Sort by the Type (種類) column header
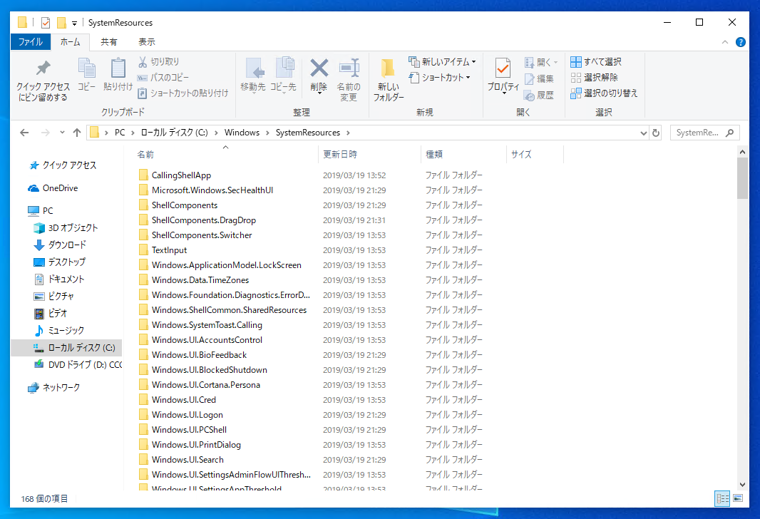The height and width of the screenshot is (519, 760). click(x=463, y=154)
